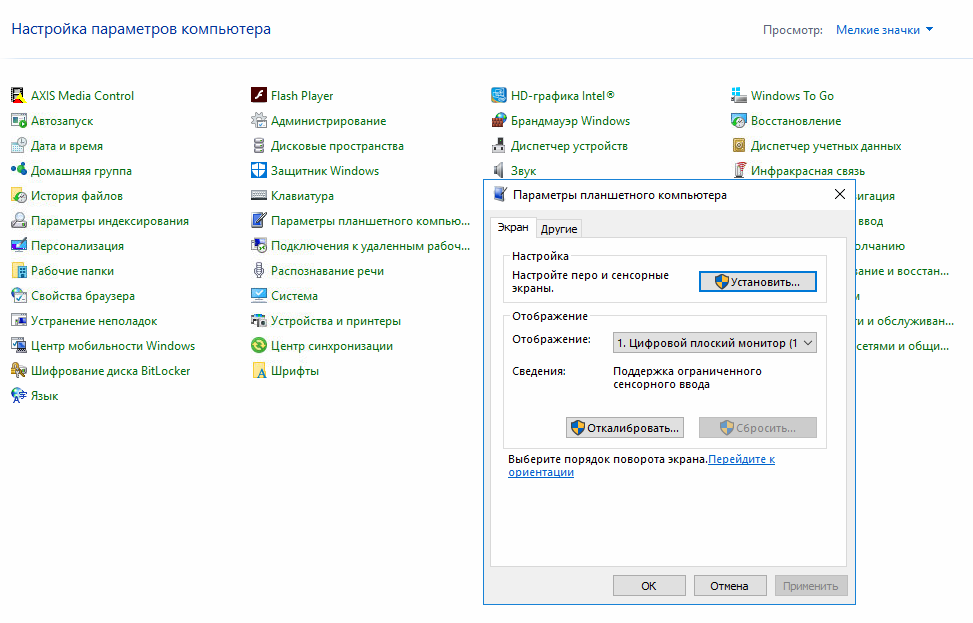Open the Персонализация icon
Screen dimensions: 973x623
click(18, 246)
